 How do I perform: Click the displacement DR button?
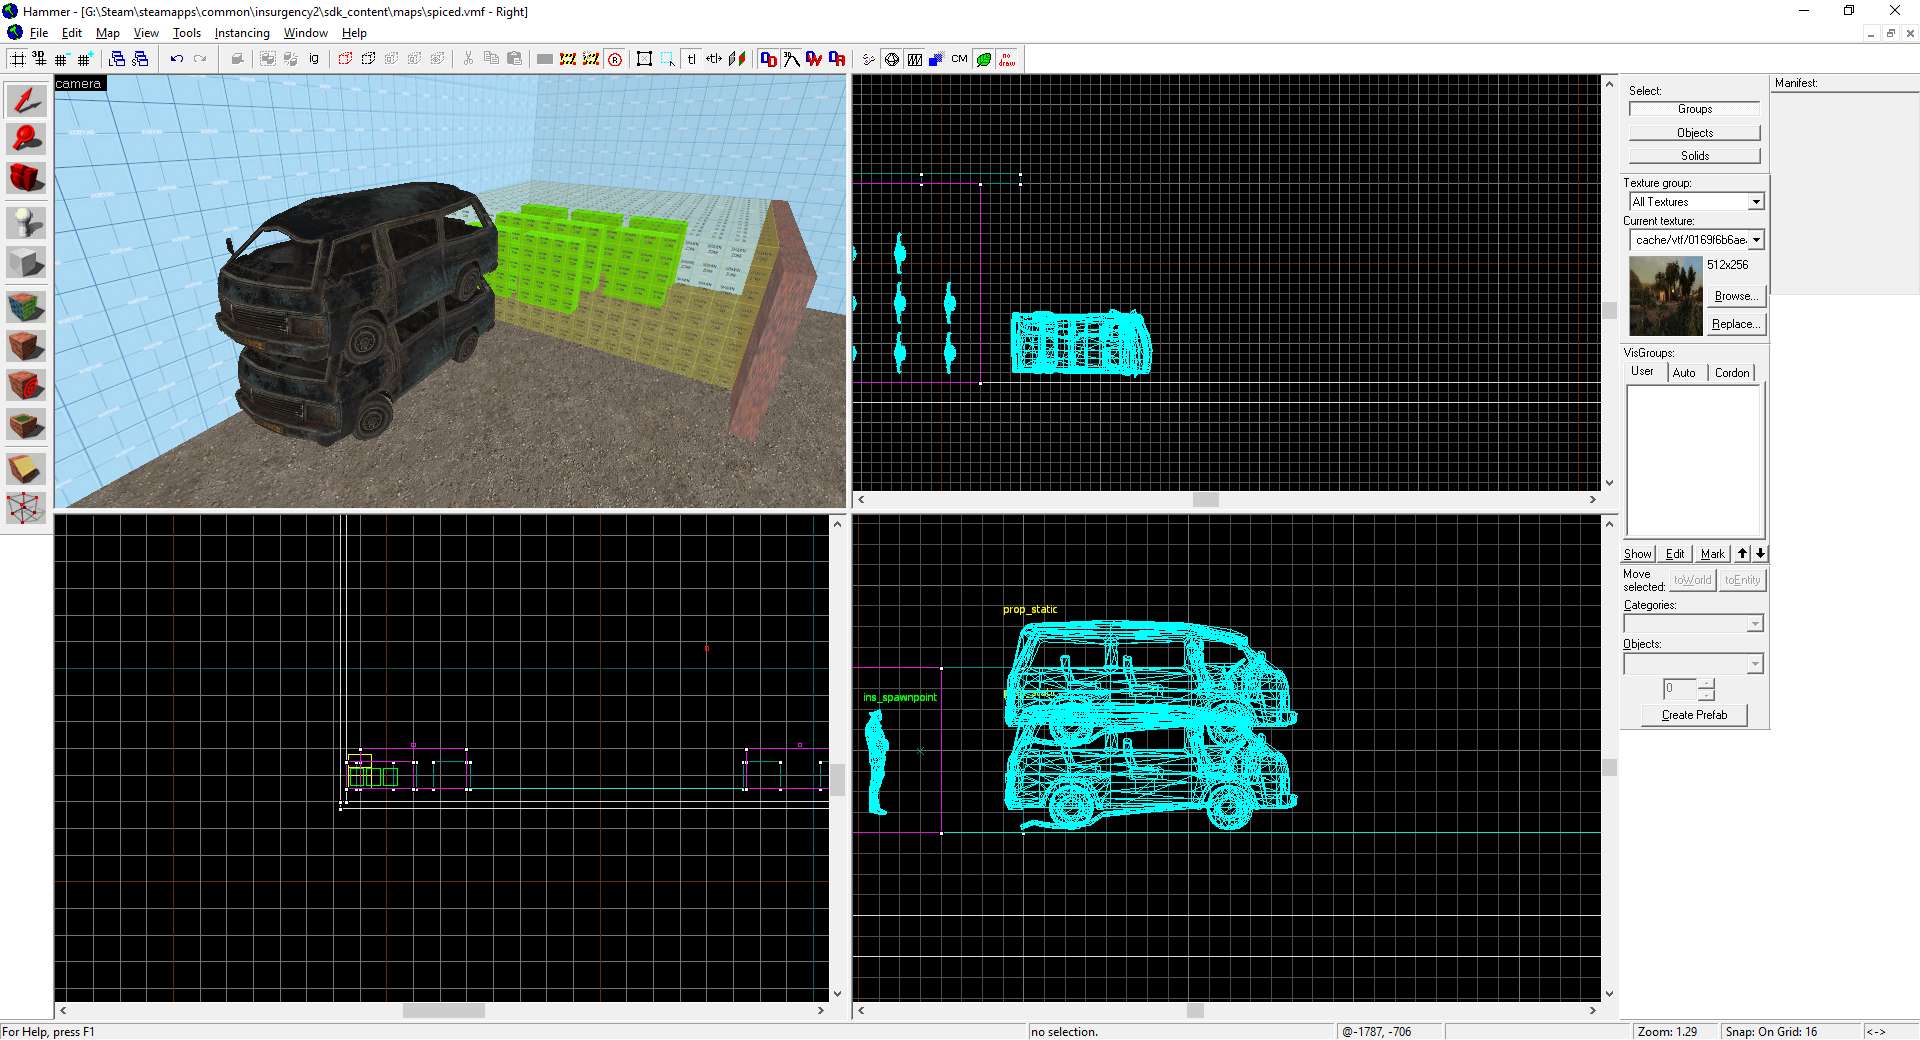(837, 59)
